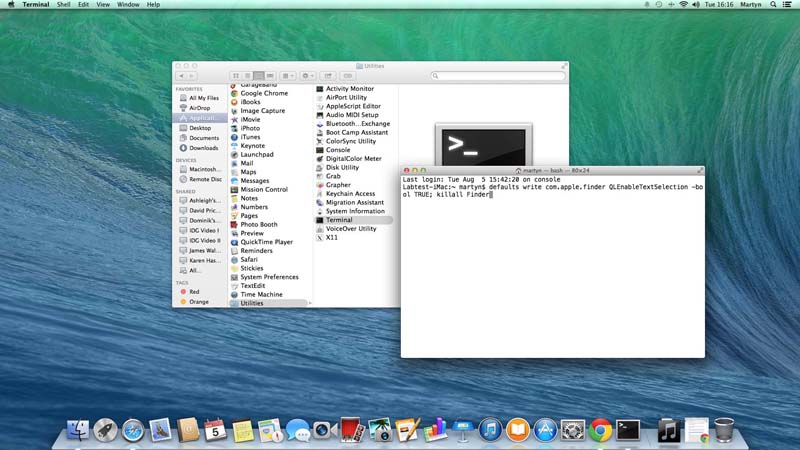Click the Terminal command prompt line
Viewport: 800px width, 450px height.
coord(553,190)
